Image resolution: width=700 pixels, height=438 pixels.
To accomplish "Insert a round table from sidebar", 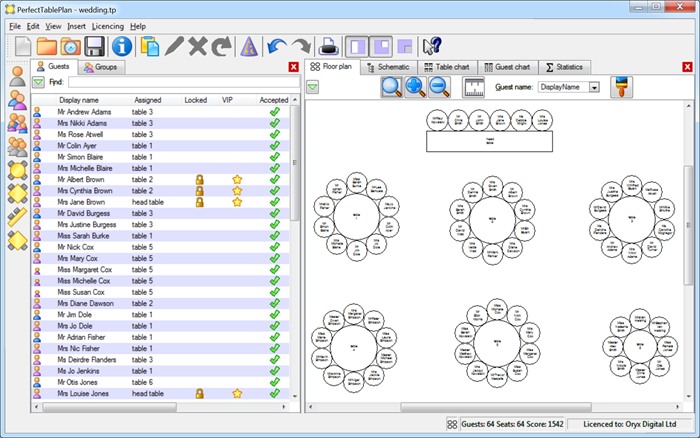I will coord(16,169).
